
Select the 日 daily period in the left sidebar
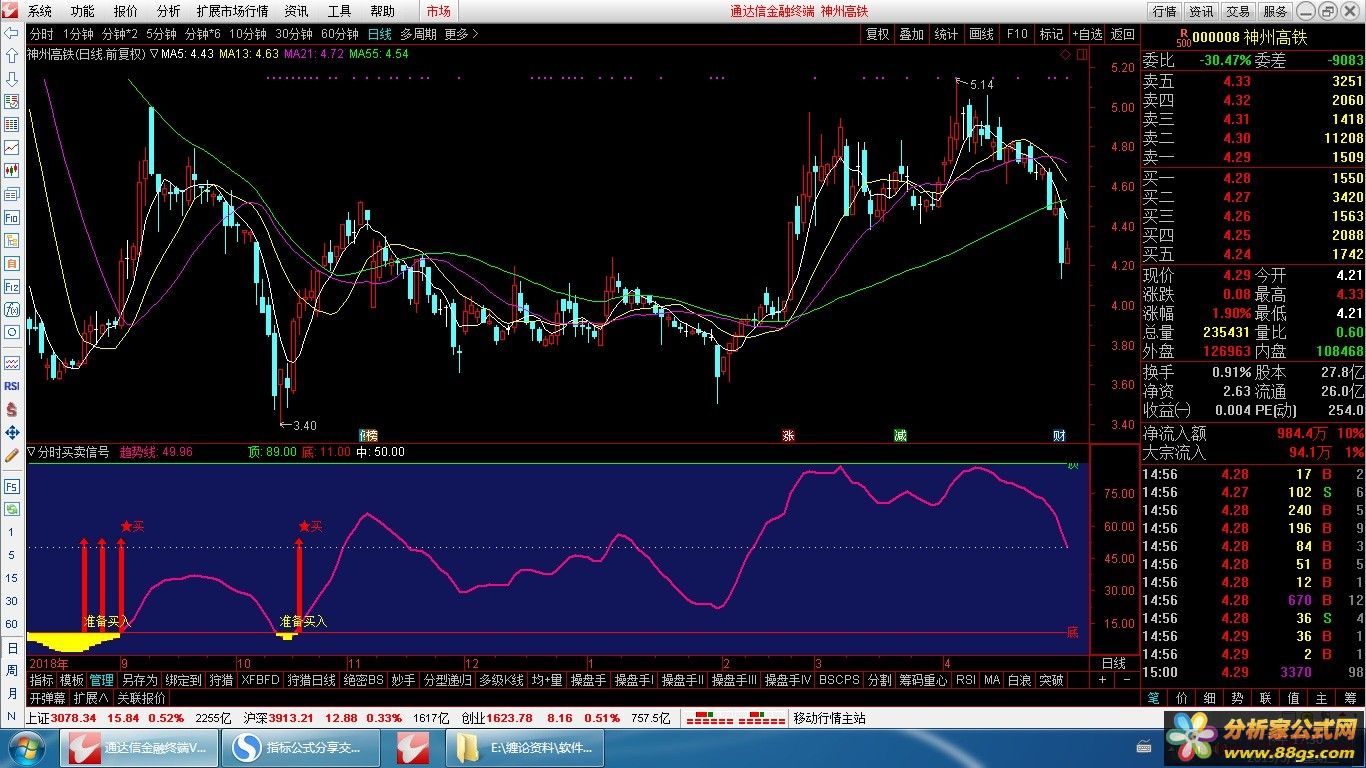[12, 647]
